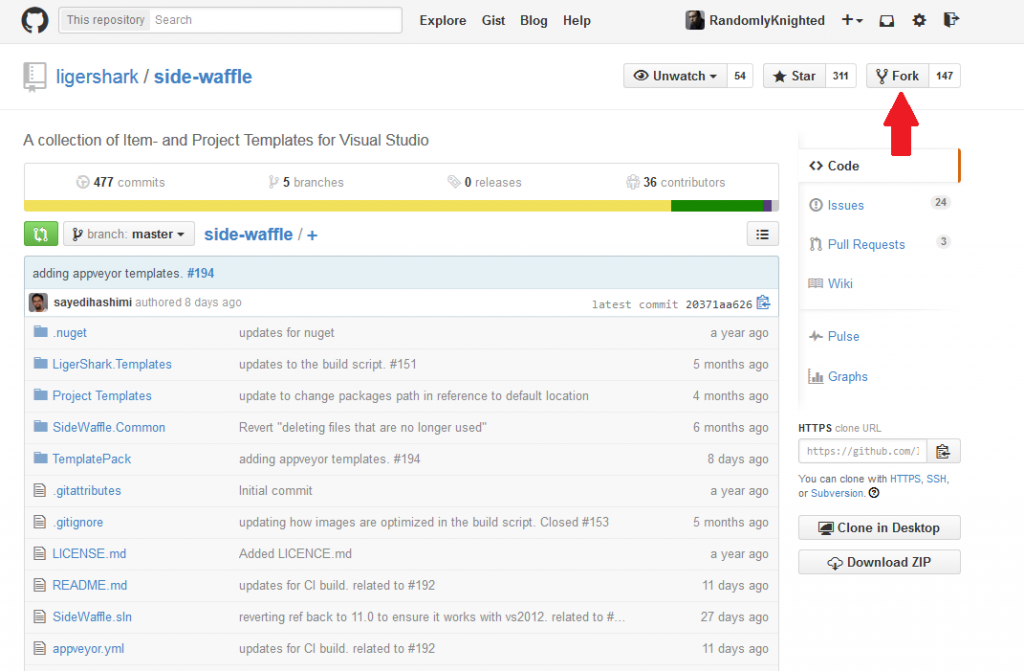Open the branch: master dropdown
The height and width of the screenshot is (671, 1024).
[x=128, y=233]
